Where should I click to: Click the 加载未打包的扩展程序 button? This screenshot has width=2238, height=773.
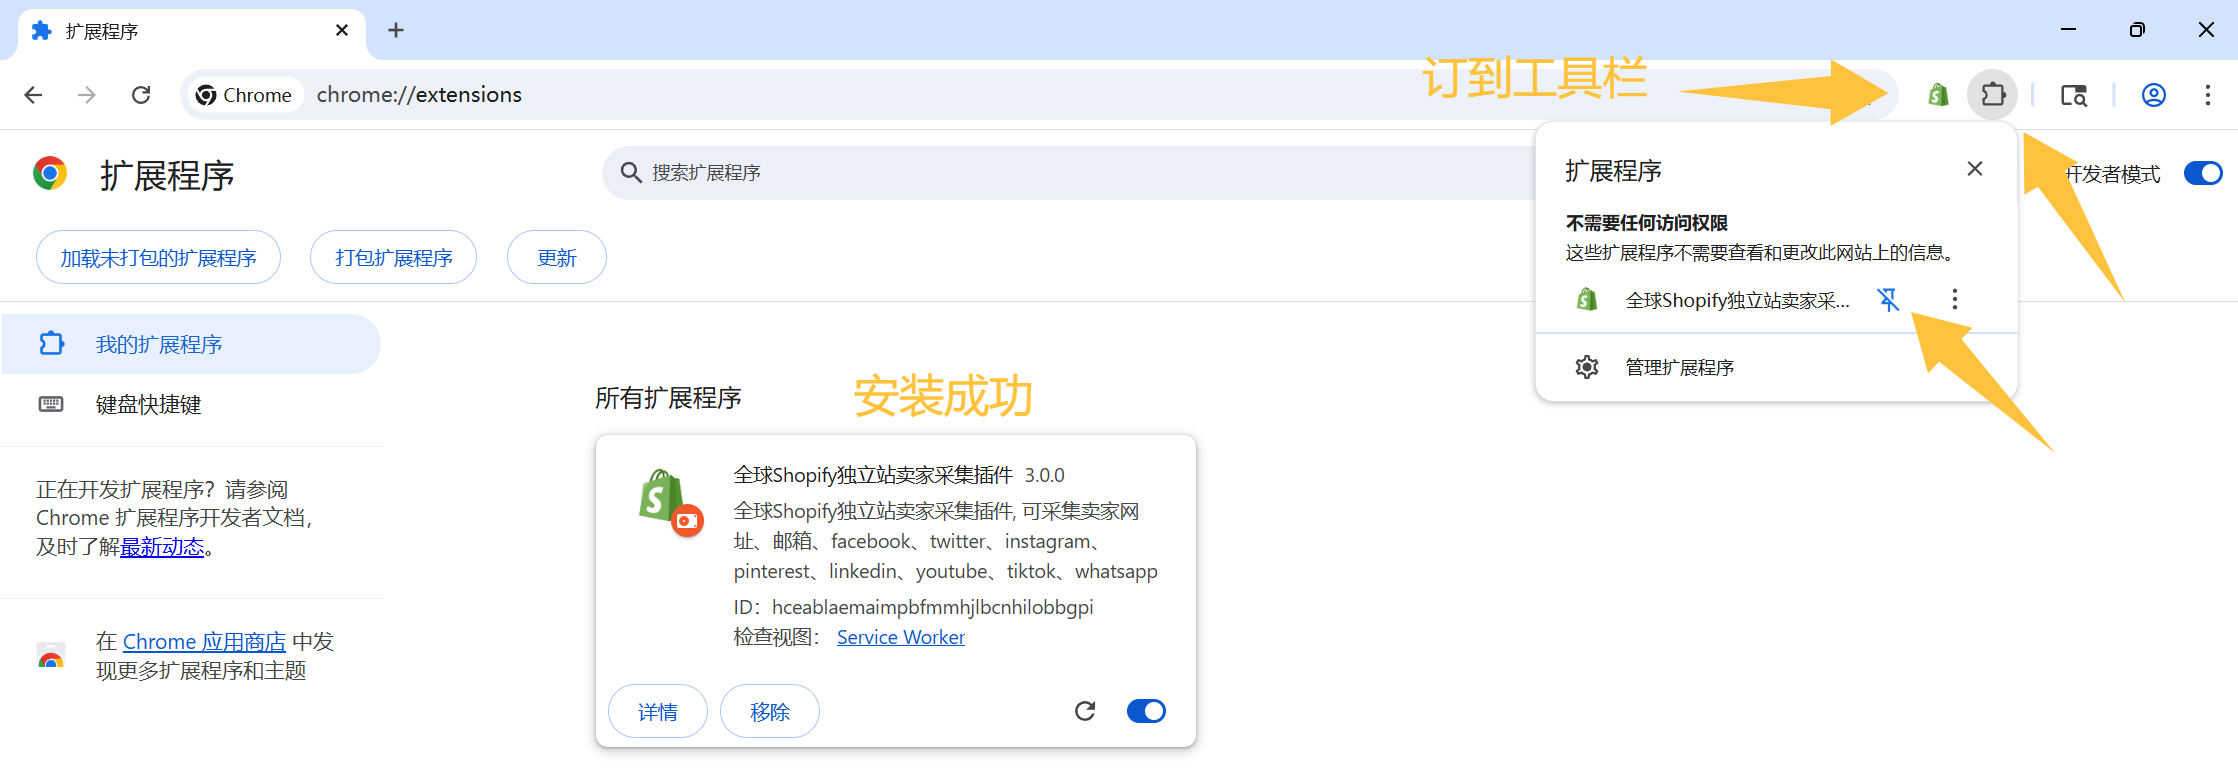[158, 258]
